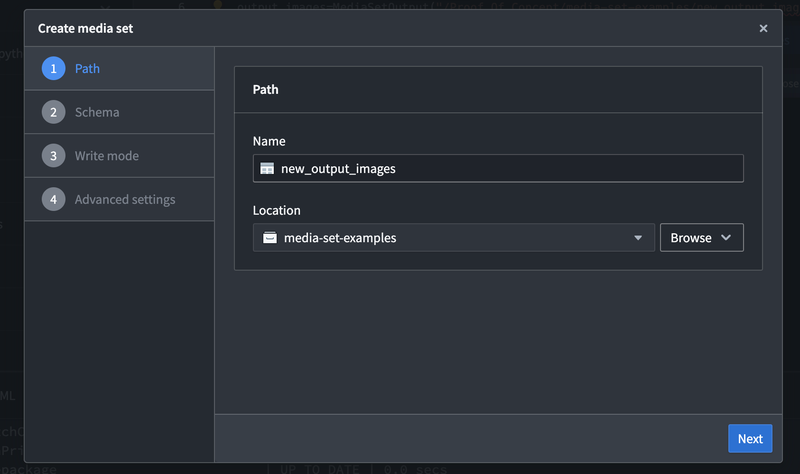
Task: Click the Name label
Action: click(x=269, y=141)
